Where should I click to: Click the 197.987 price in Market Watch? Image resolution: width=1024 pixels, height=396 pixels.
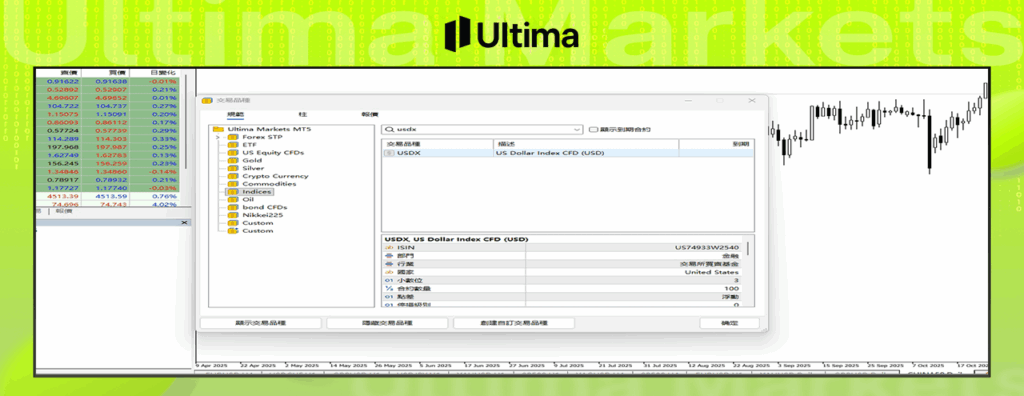(x=111, y=147)
